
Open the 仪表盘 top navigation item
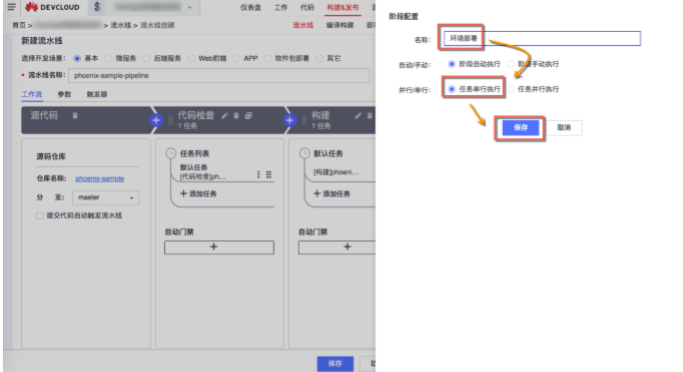(251, 7)
